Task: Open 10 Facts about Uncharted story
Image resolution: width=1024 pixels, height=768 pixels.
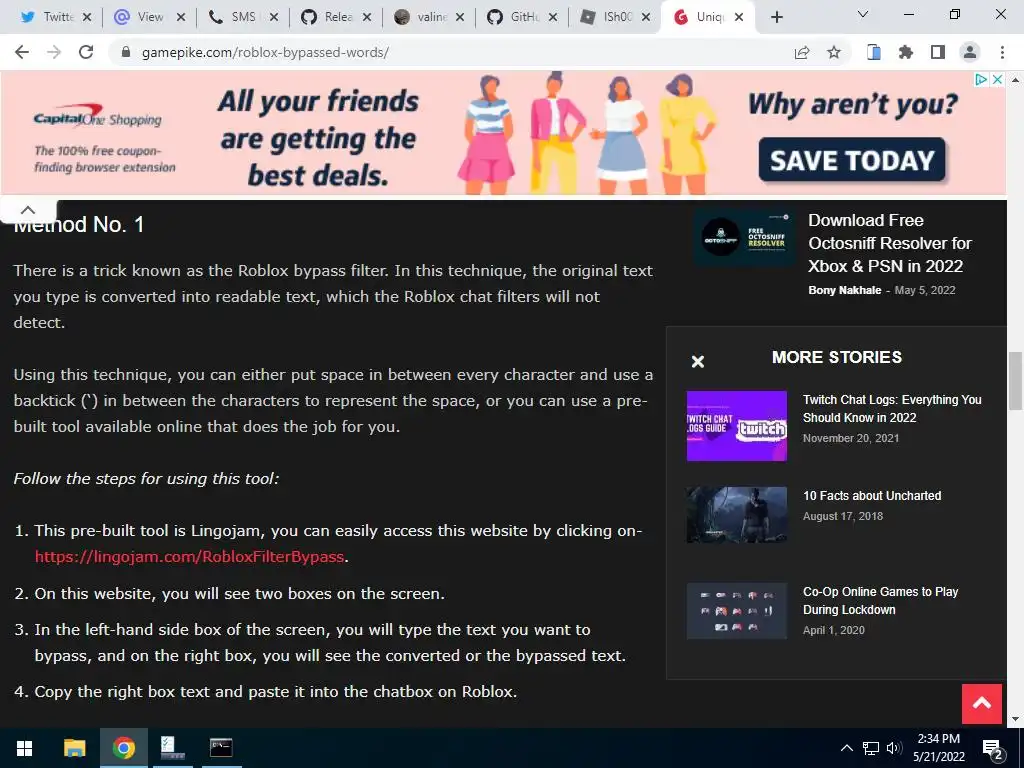Action: [872, 496]
